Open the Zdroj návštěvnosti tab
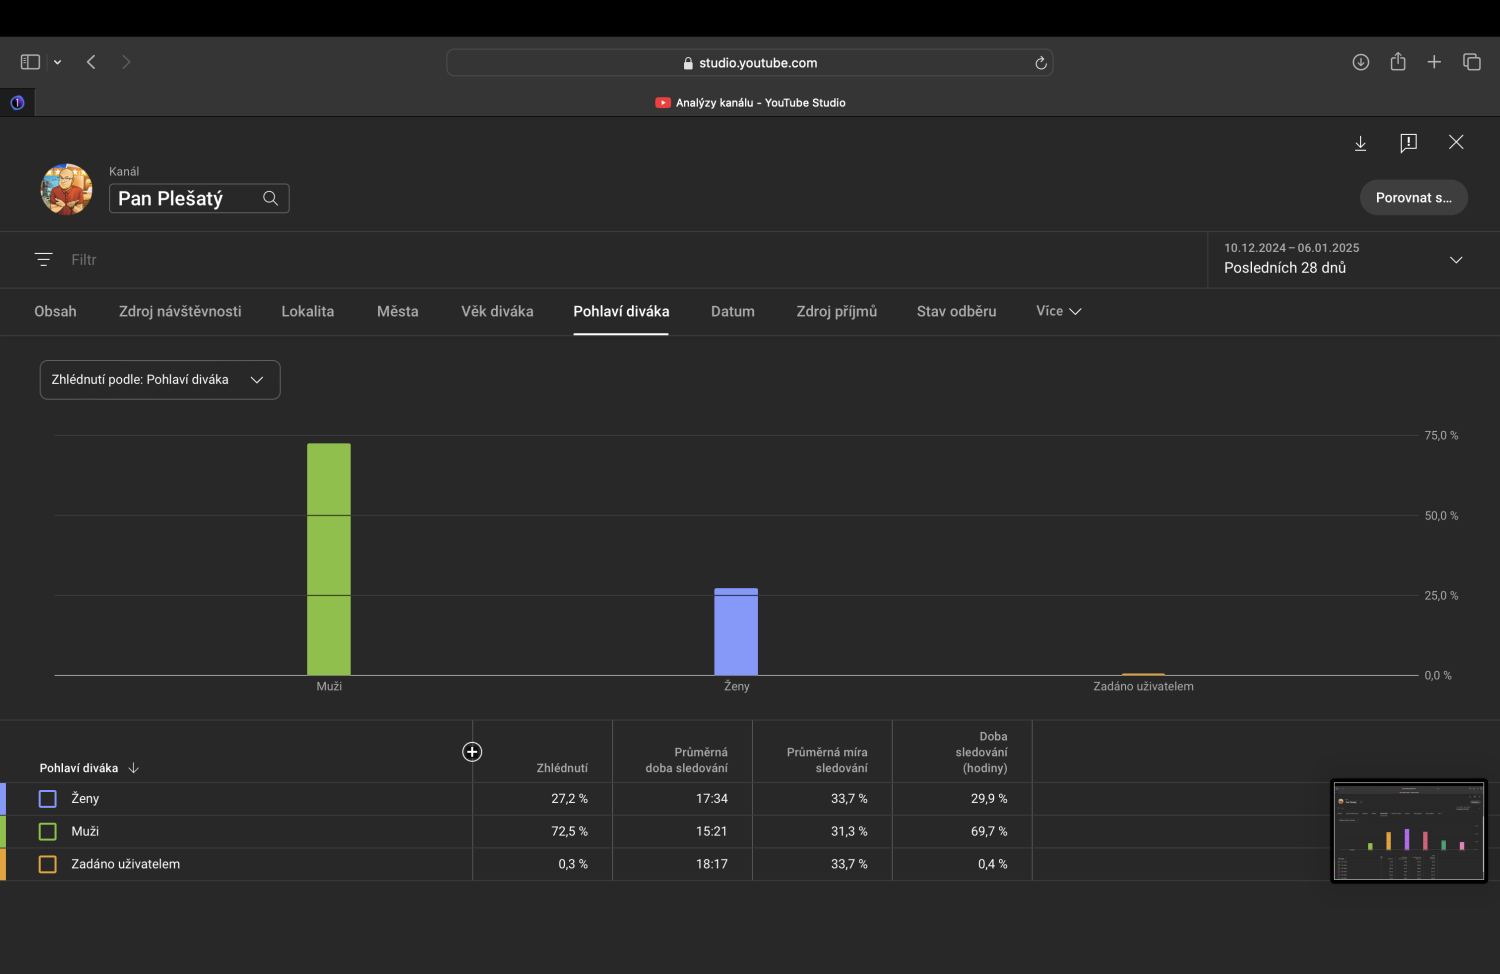The height and width of the screenshot is (974, 1500). coord(180,311)
